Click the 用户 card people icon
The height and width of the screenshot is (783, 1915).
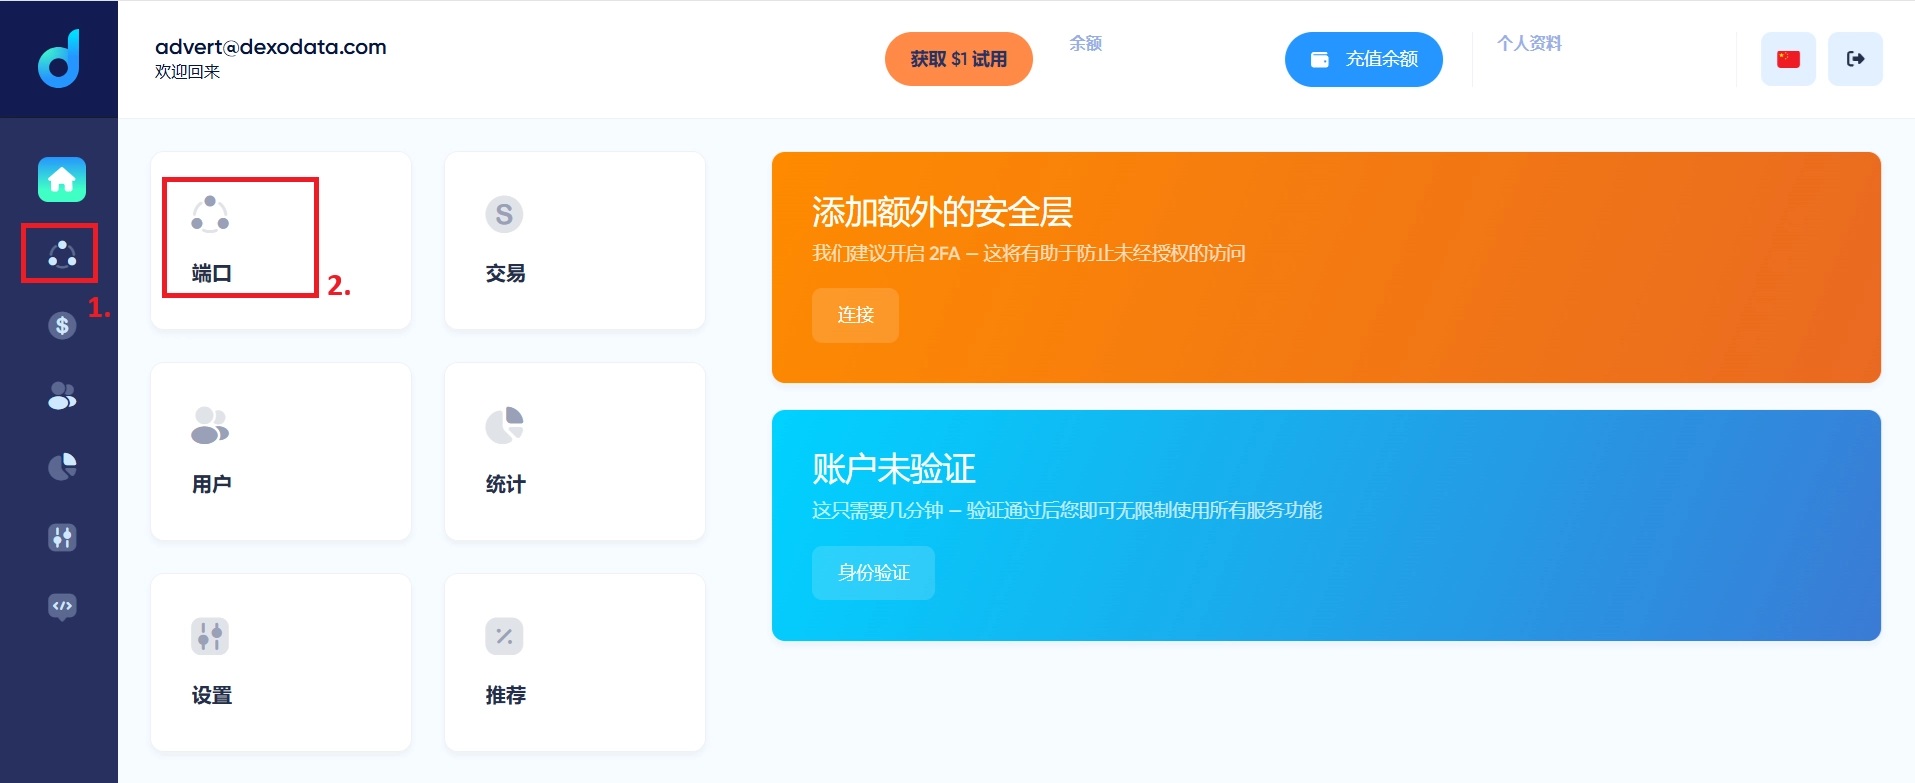210,425
